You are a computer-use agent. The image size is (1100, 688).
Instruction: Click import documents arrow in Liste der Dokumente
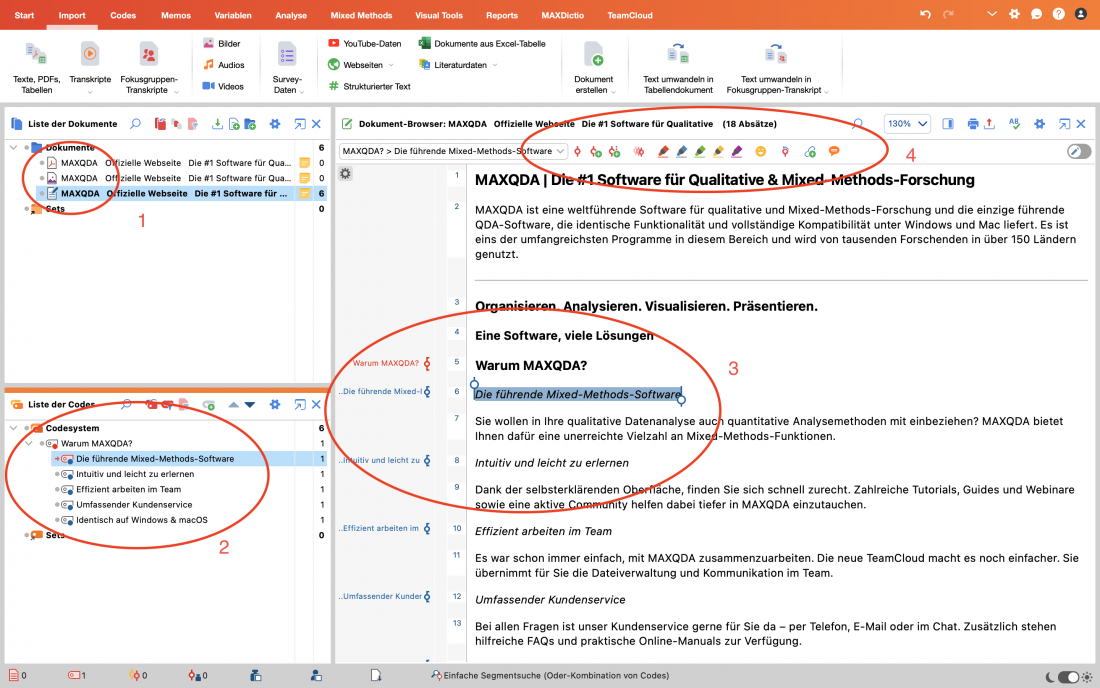pos(217,123)
